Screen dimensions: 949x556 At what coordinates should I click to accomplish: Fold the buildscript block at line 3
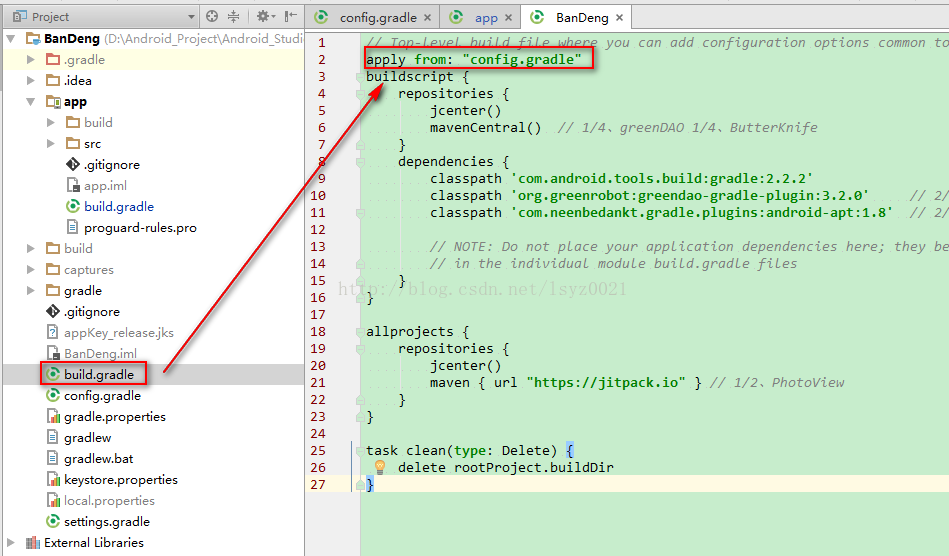360,77
